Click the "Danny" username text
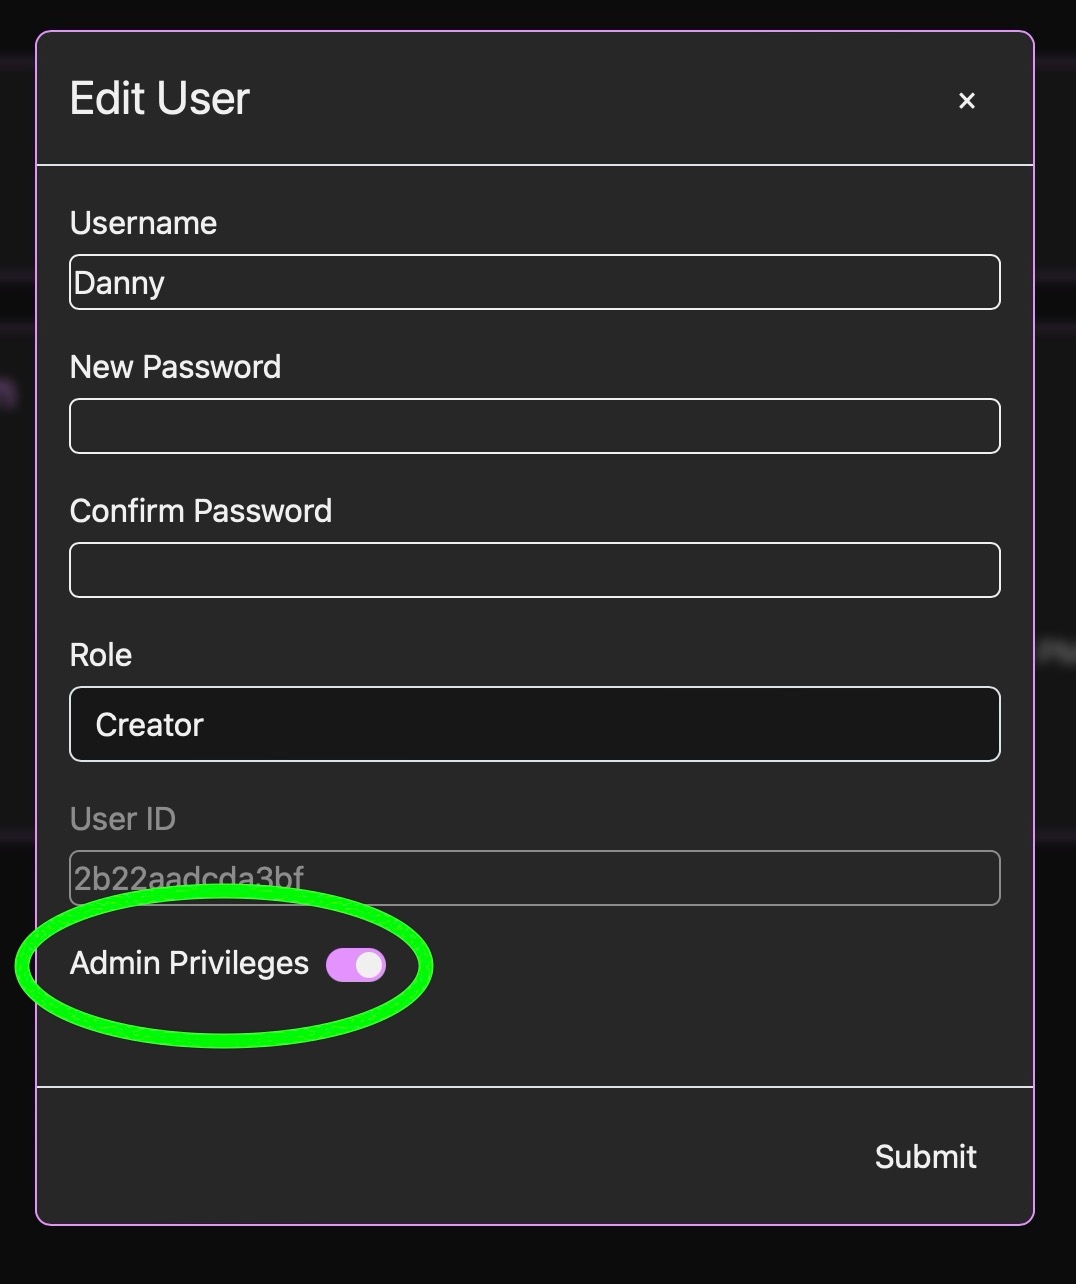 (x=119, y=283)
